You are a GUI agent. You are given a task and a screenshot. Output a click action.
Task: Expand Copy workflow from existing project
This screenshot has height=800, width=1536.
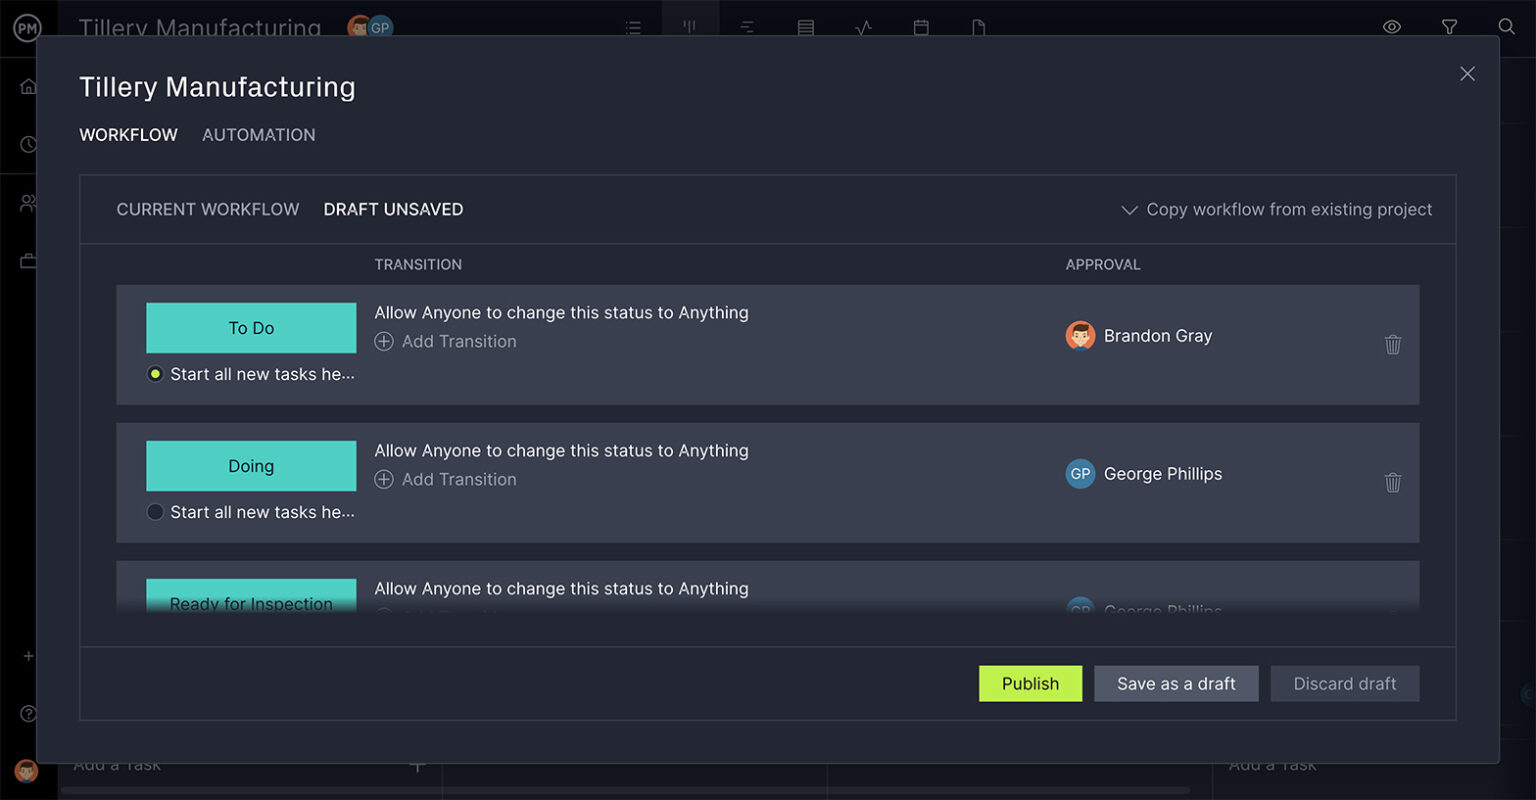pyautogui.click(x=1277, y=210)
